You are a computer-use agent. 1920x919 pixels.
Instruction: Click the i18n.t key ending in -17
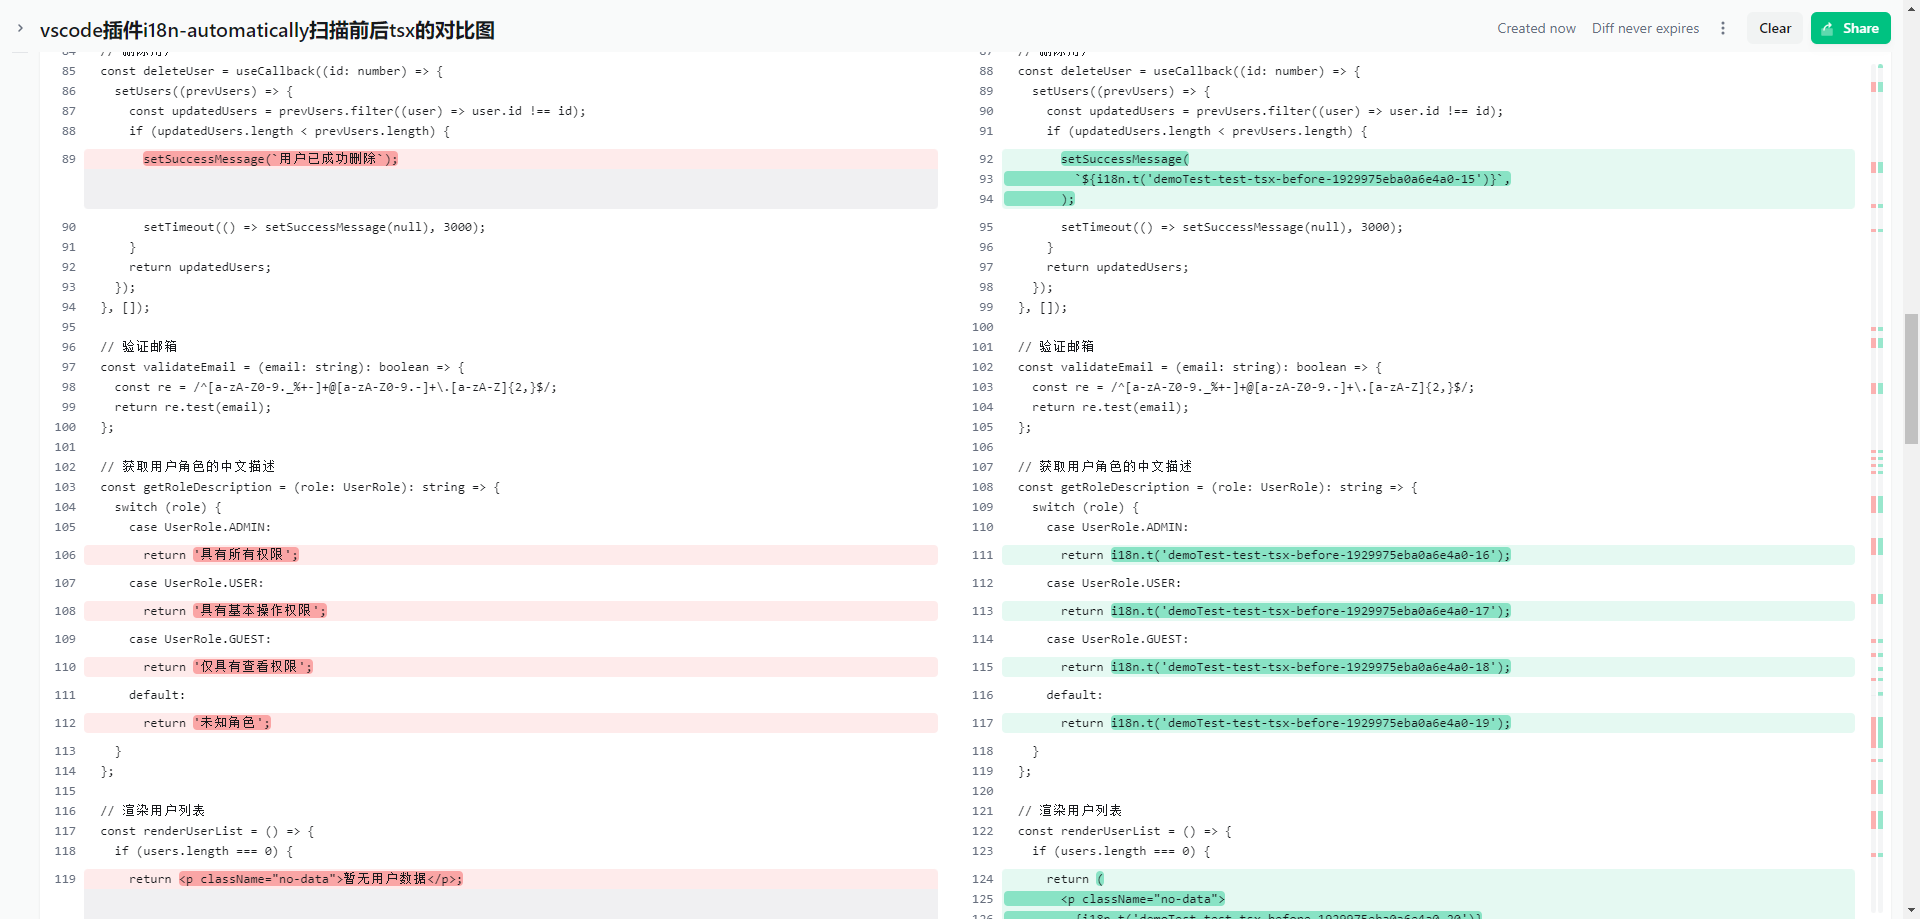1310,611
